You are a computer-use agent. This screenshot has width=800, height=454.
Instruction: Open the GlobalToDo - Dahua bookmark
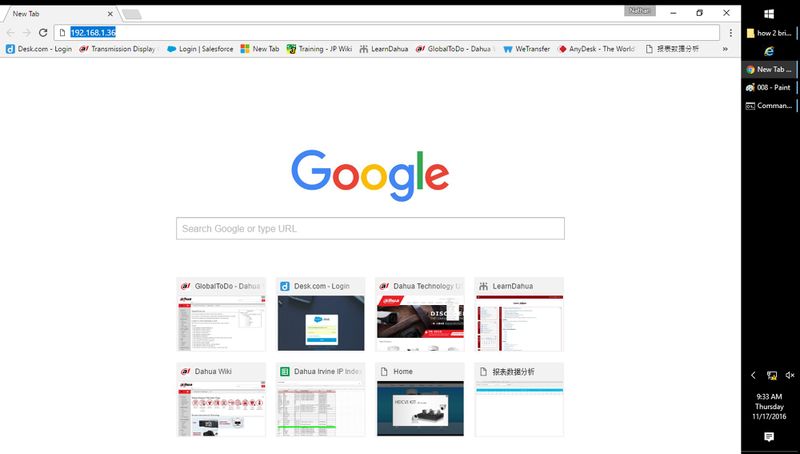click(x=455, y=49)
